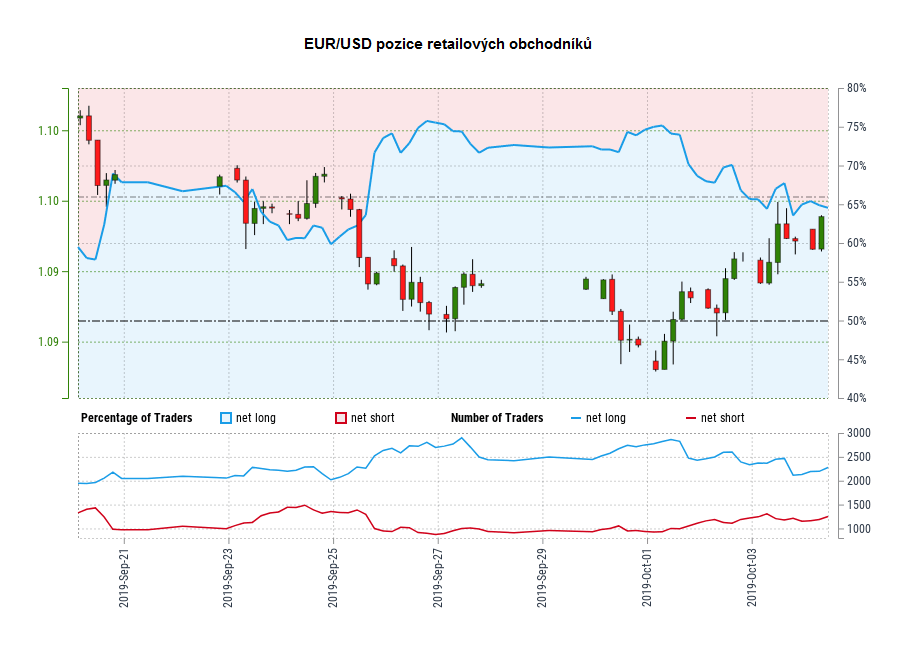Click net short label beside the red line marker
Viewport: 900px width, 650px height.
[x=723, y=418]
